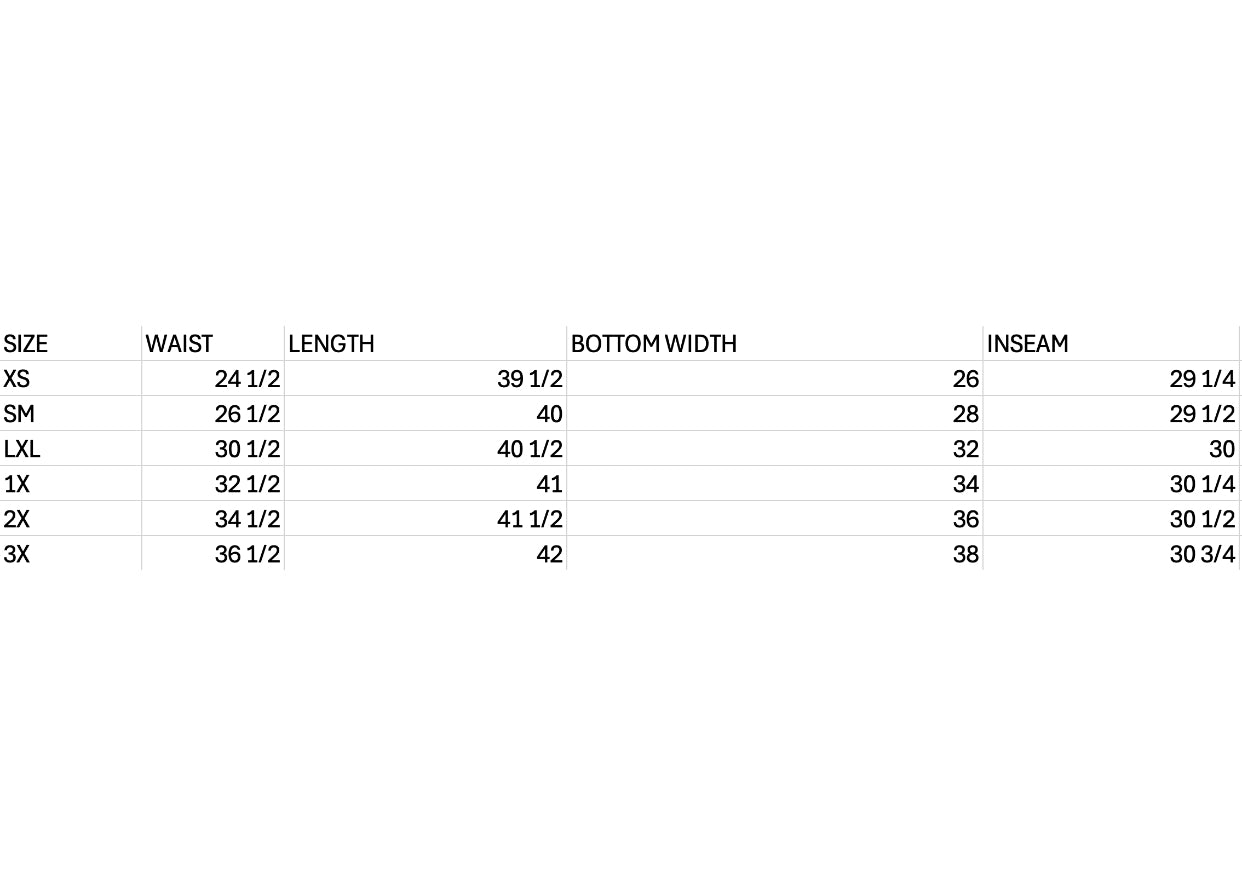
Task: Select the 3X size cell
Action: click(70, 553)
